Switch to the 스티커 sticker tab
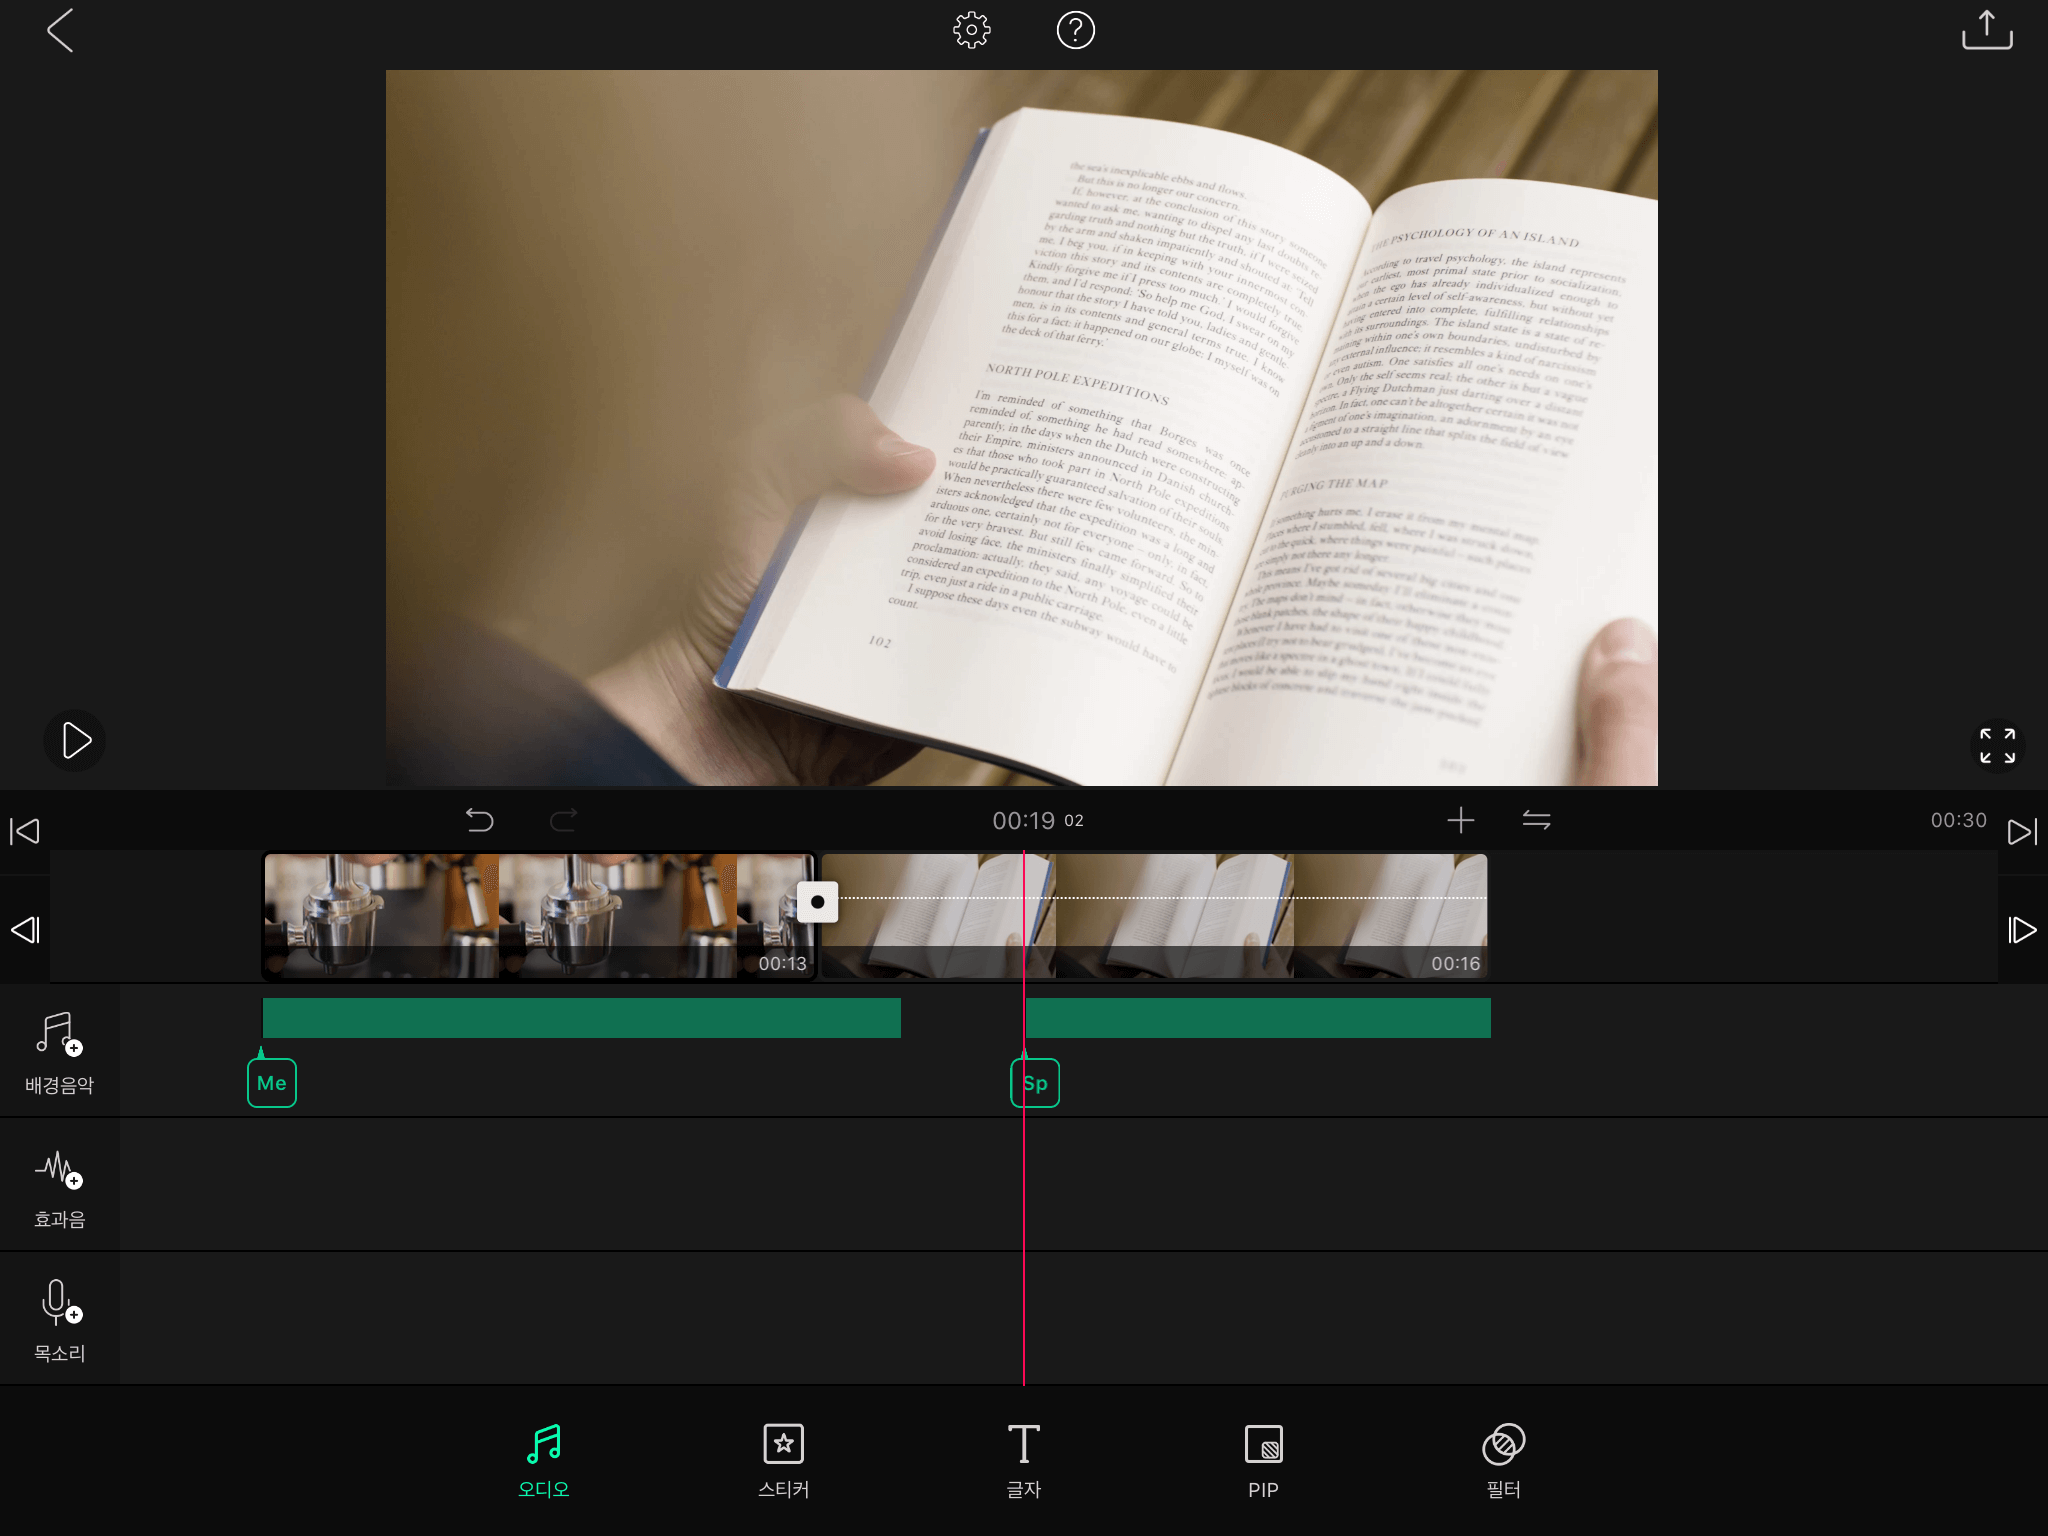 click(x=783, y=1460)
